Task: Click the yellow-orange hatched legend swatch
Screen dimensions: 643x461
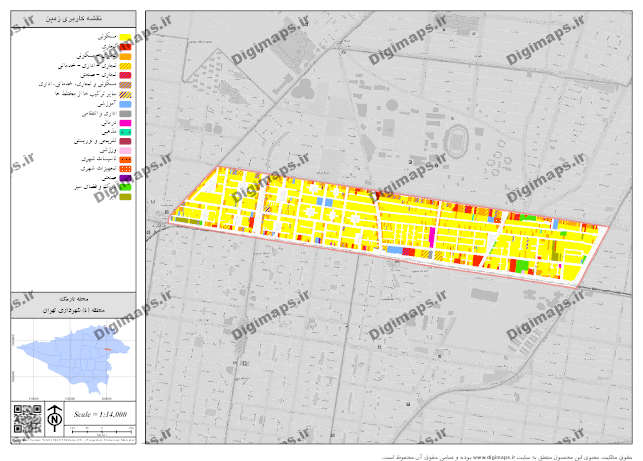Action: pos(125,66)
